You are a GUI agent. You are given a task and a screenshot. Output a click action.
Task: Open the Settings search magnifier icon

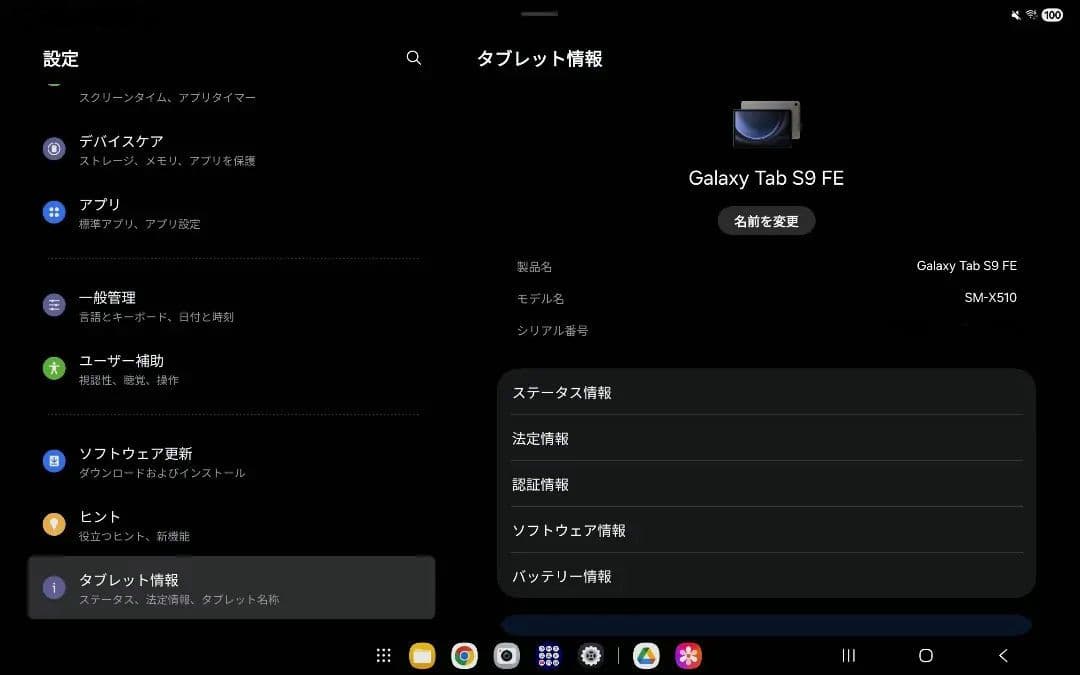point(413,58)
